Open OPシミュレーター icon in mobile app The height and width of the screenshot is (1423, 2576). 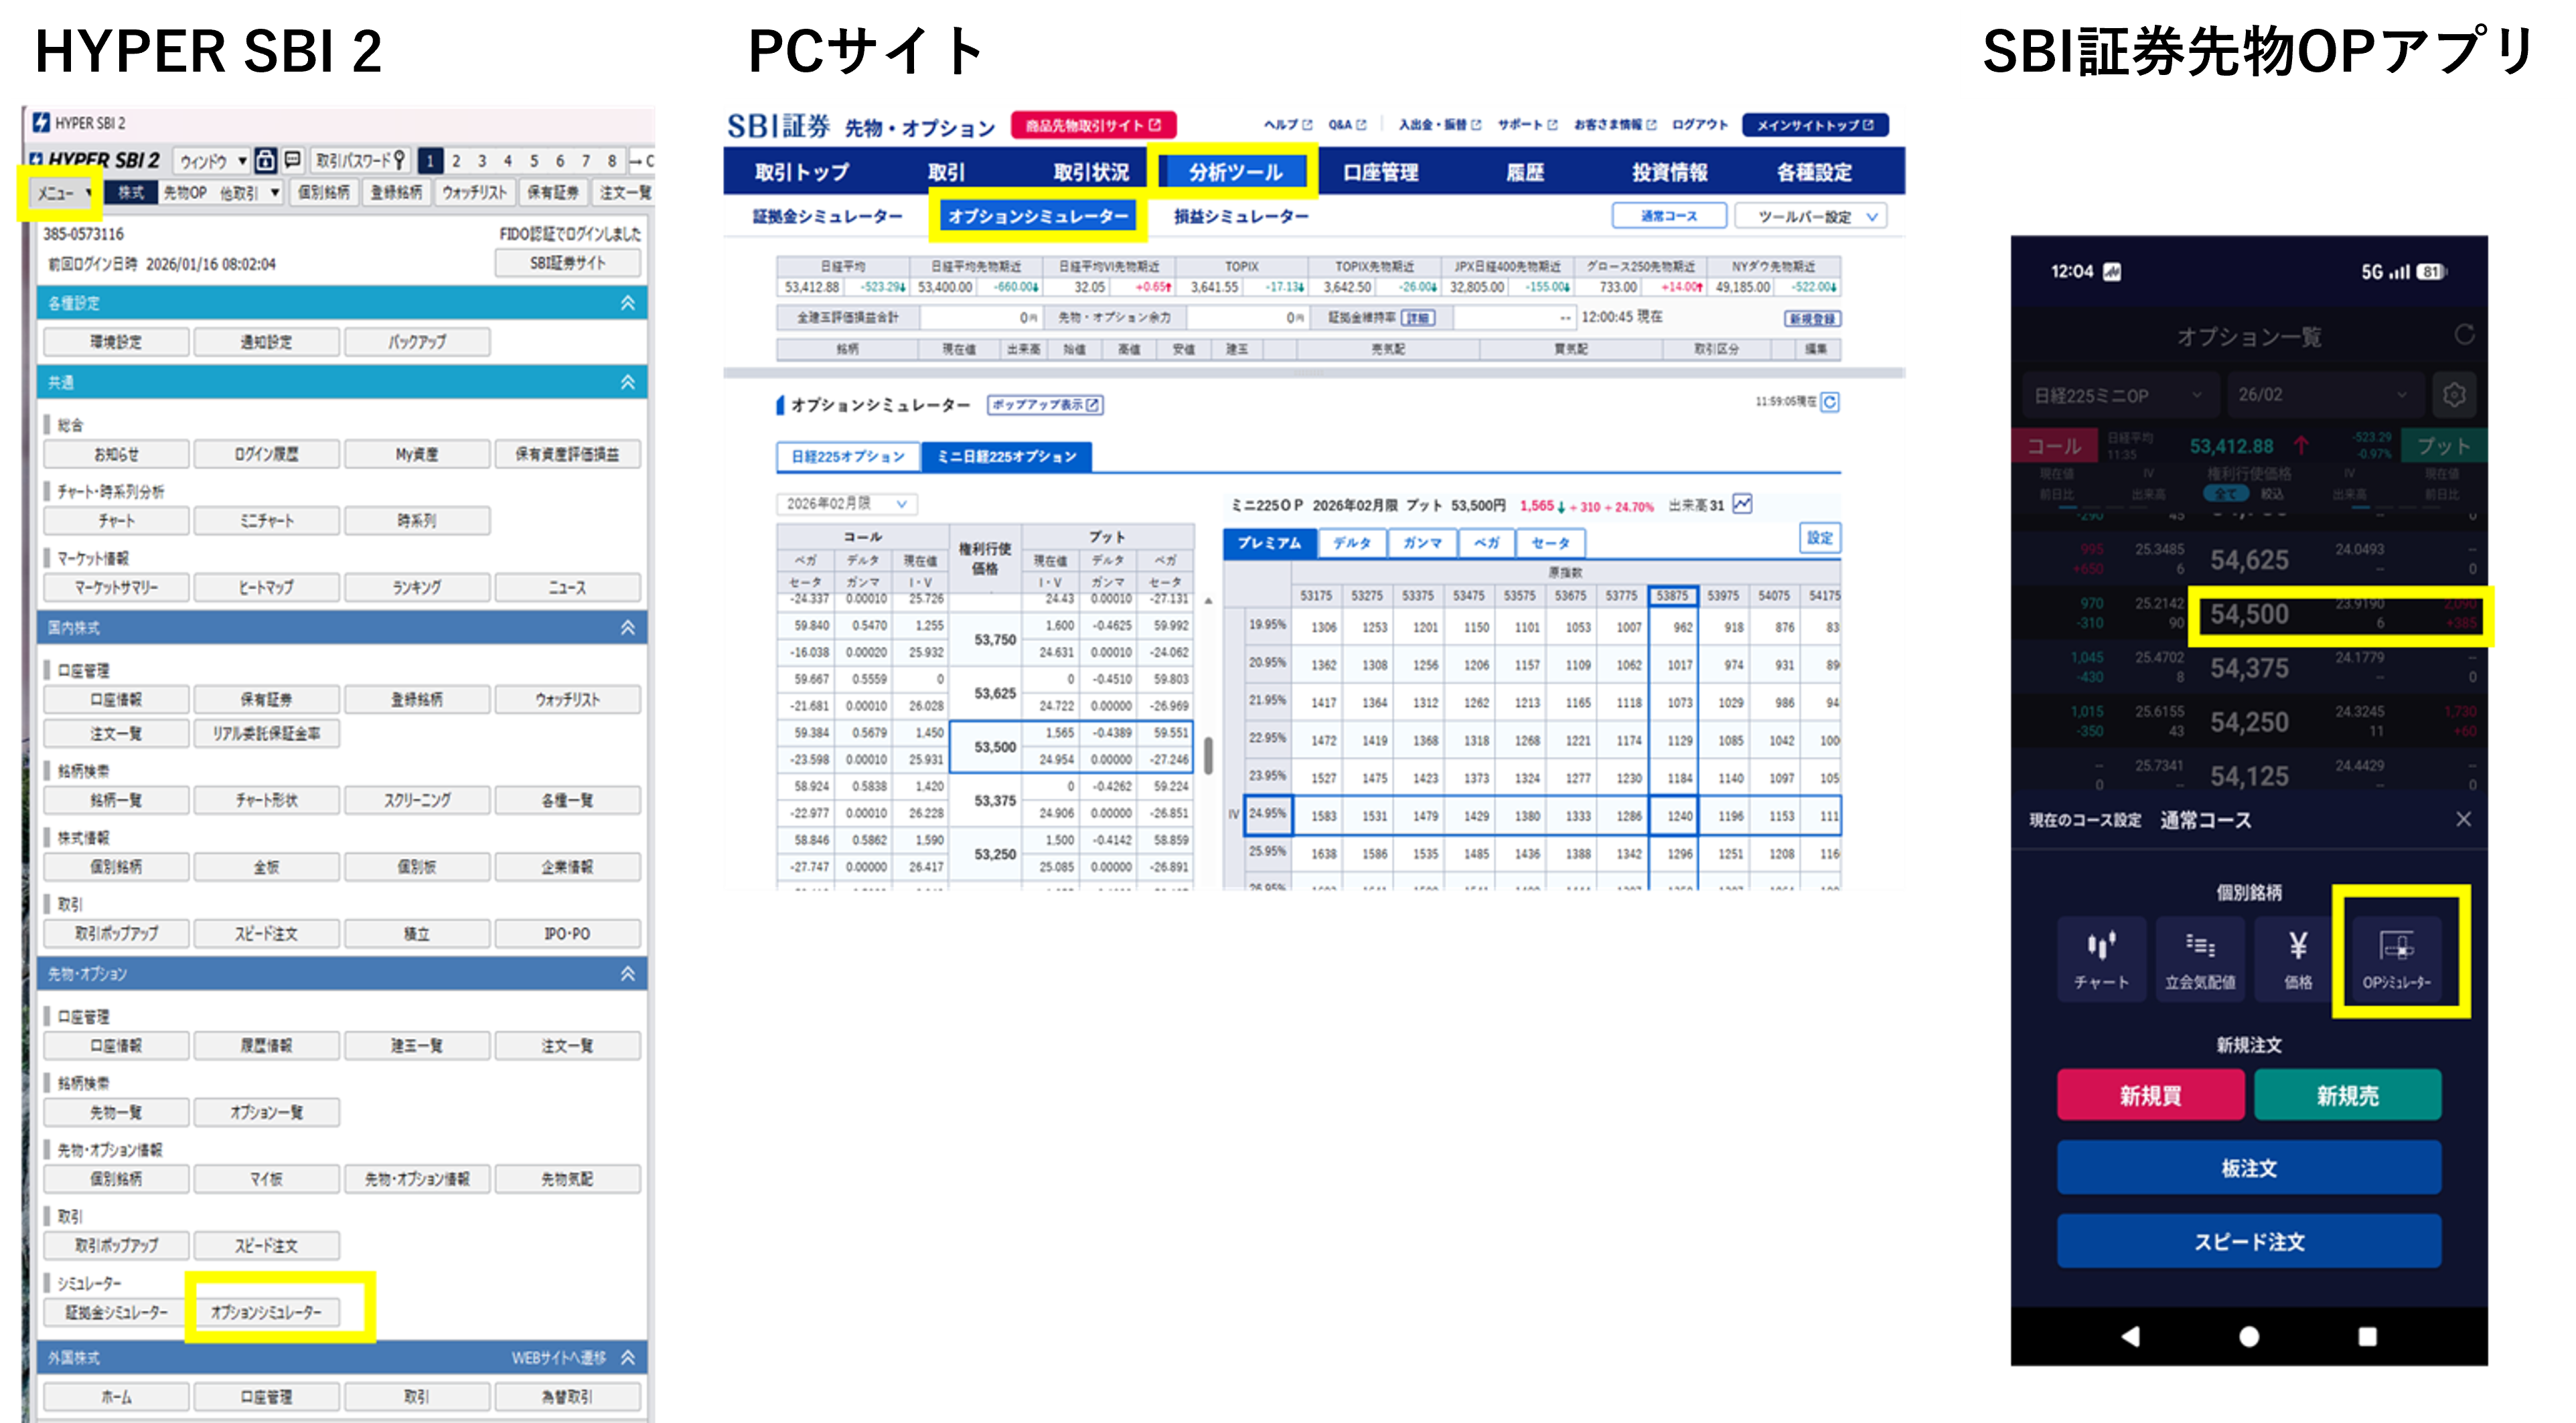(2397, 956)
